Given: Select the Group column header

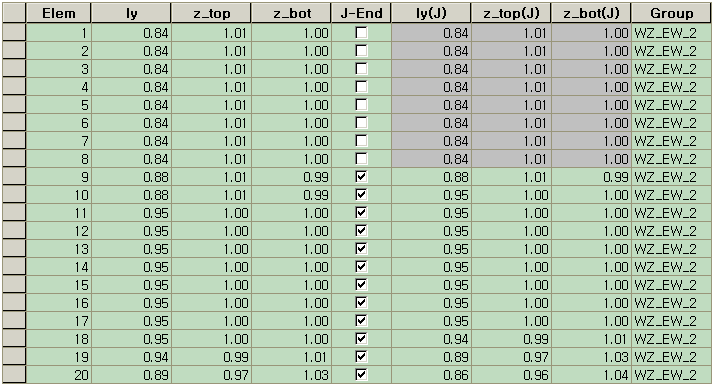Looking at the screenshot, I should click(x=671, y=13).
